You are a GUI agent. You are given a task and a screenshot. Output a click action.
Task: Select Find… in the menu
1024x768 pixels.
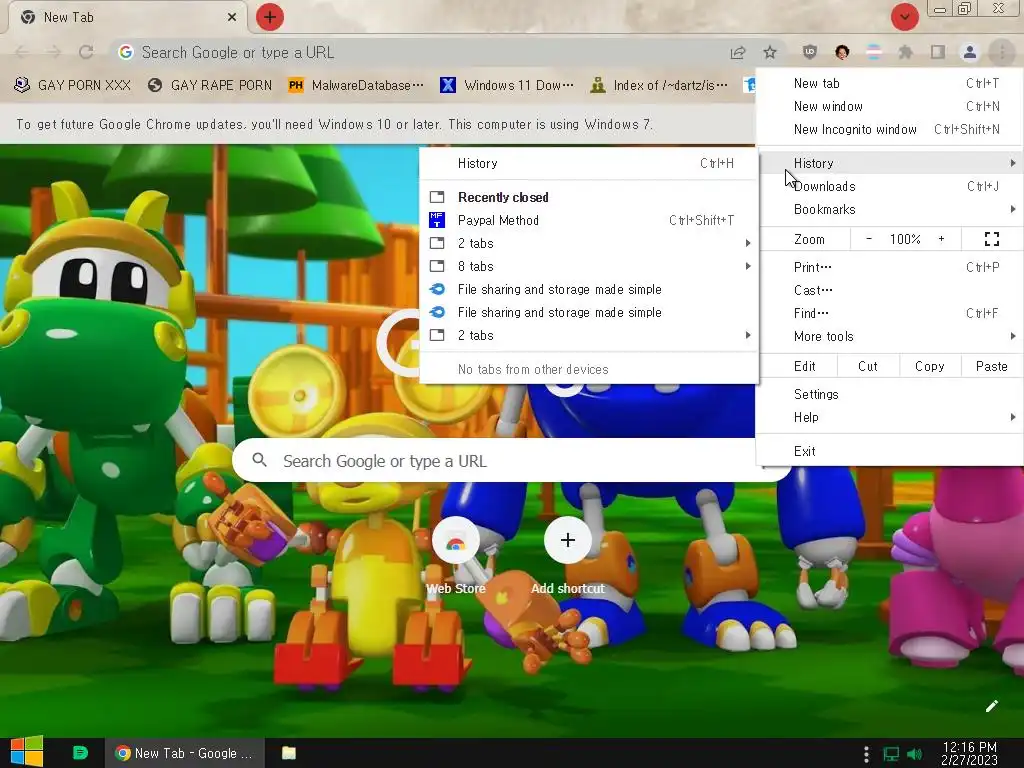(x=890, y=313)
